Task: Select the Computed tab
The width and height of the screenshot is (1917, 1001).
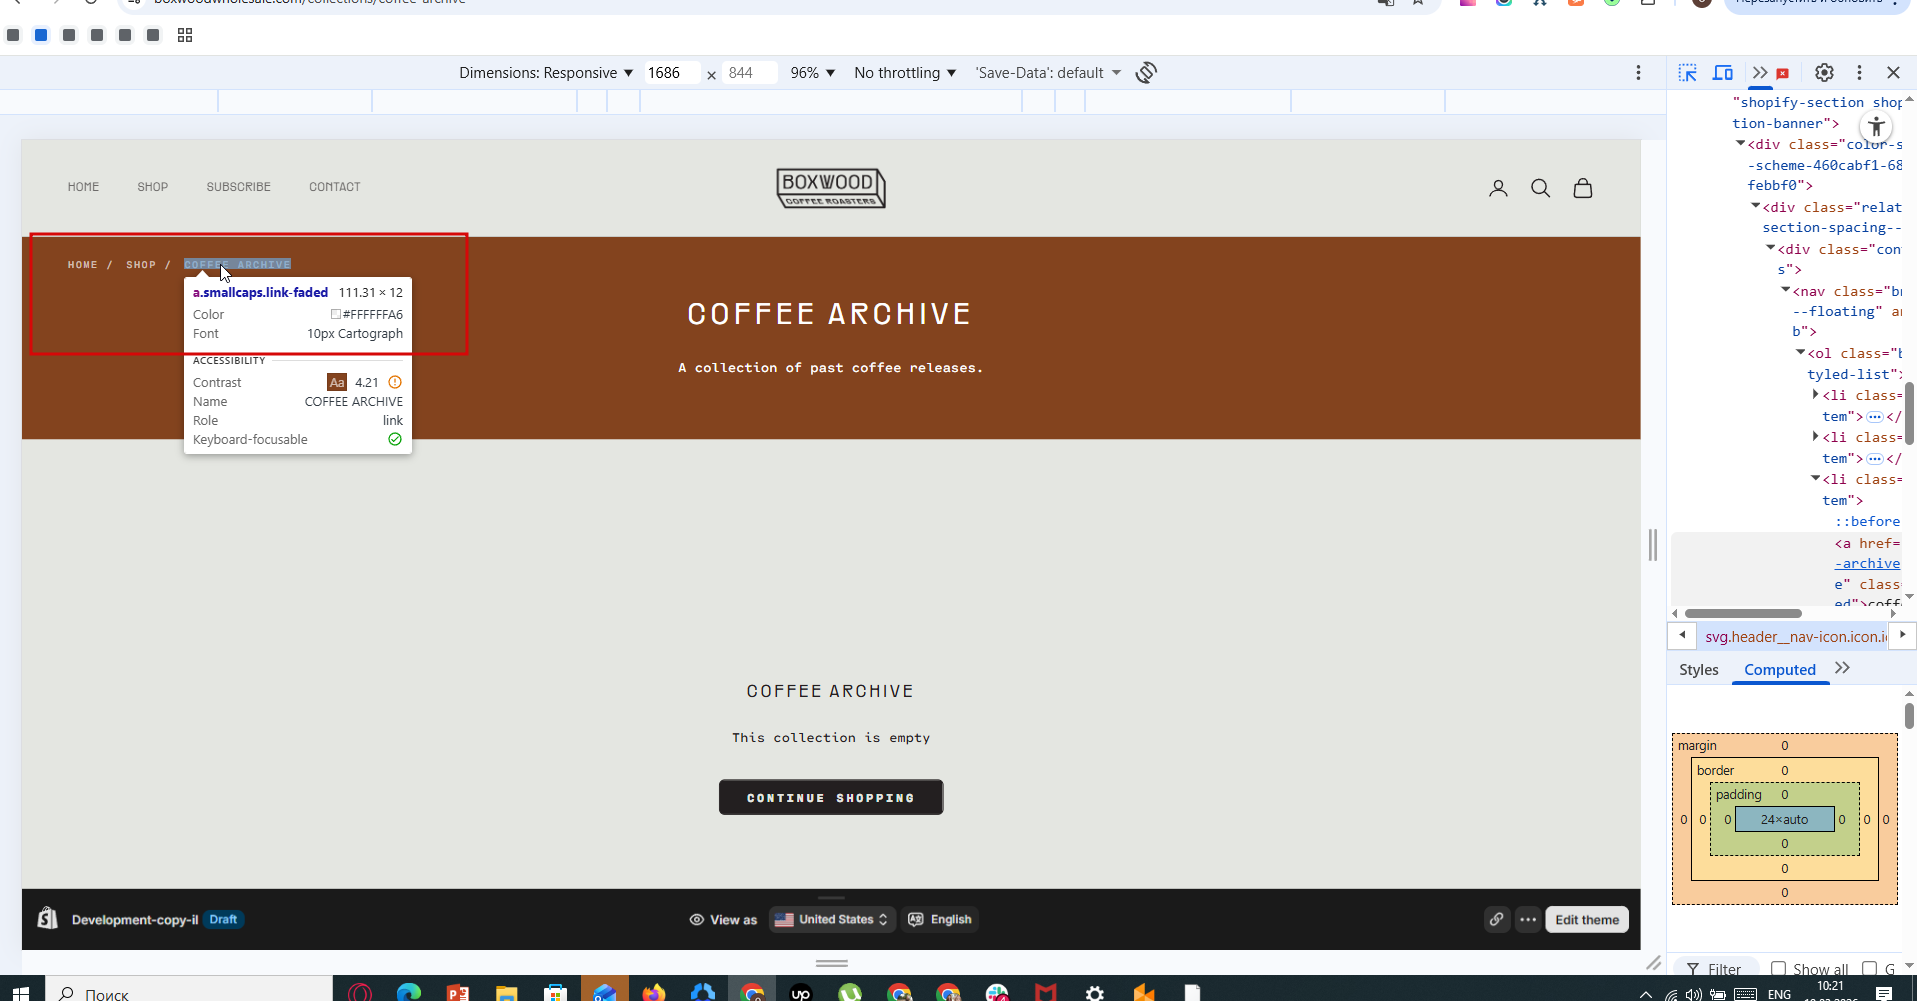Action: 1780,670
